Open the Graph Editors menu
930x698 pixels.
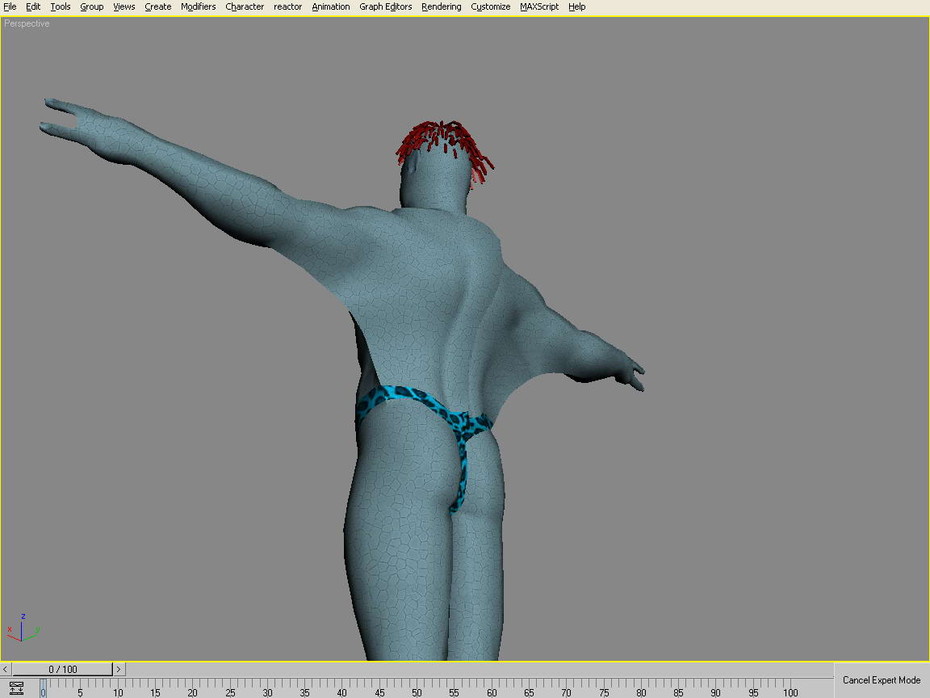[386, 7]
